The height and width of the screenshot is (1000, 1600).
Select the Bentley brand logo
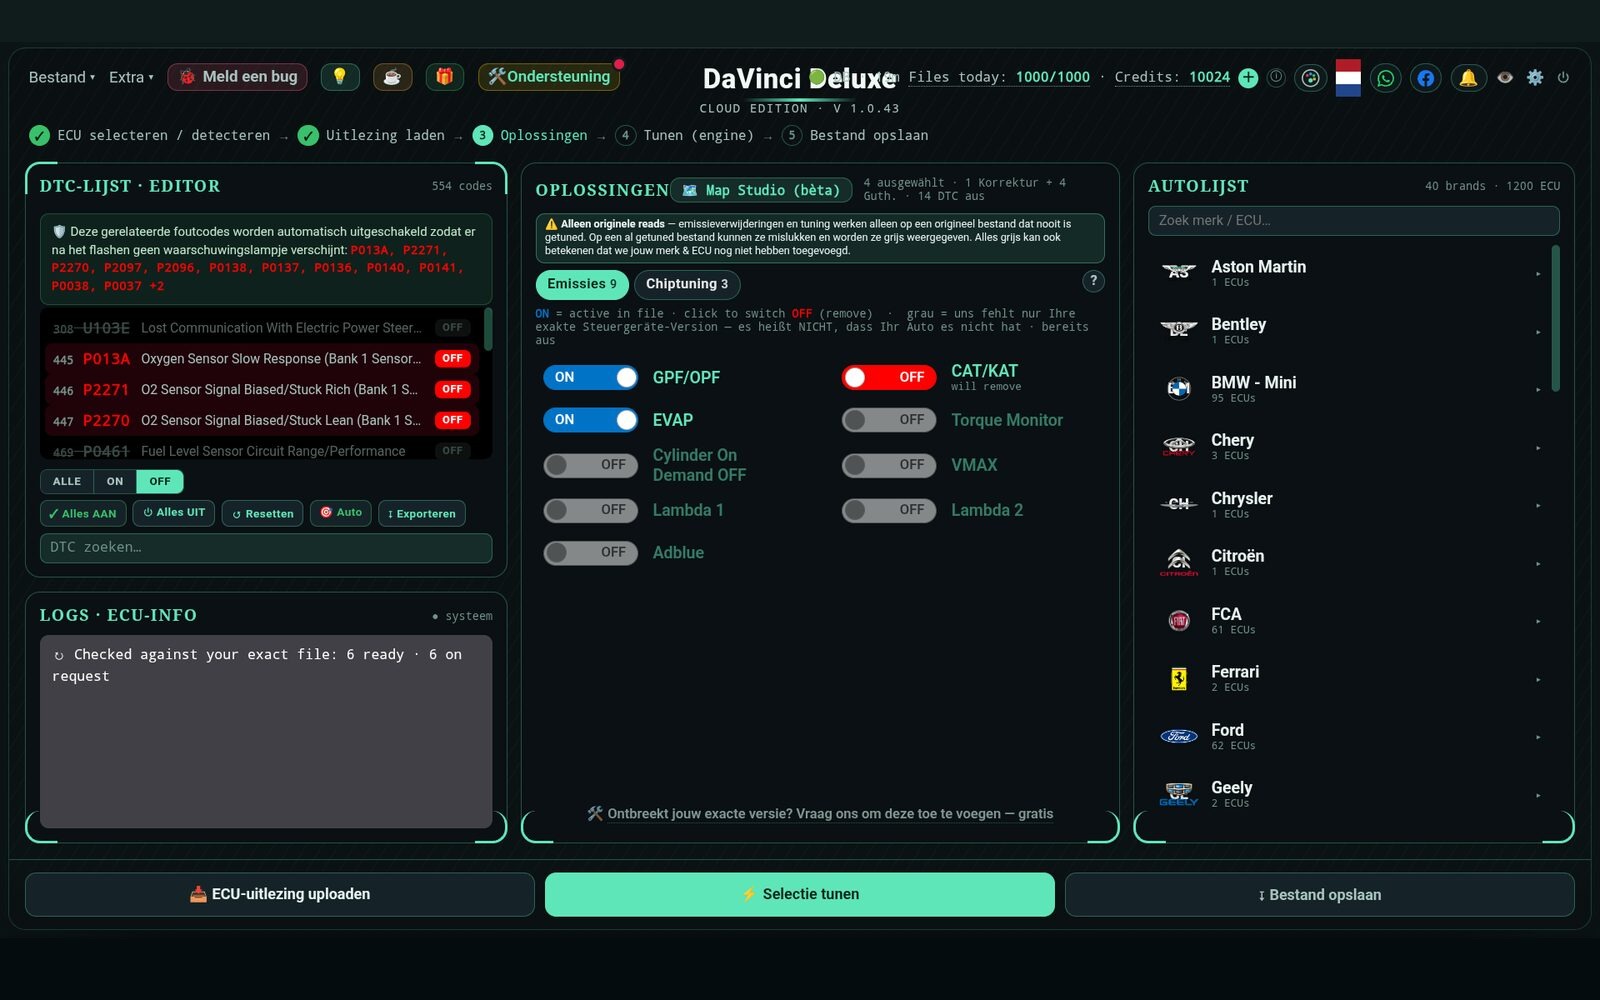click(1179, 329)
